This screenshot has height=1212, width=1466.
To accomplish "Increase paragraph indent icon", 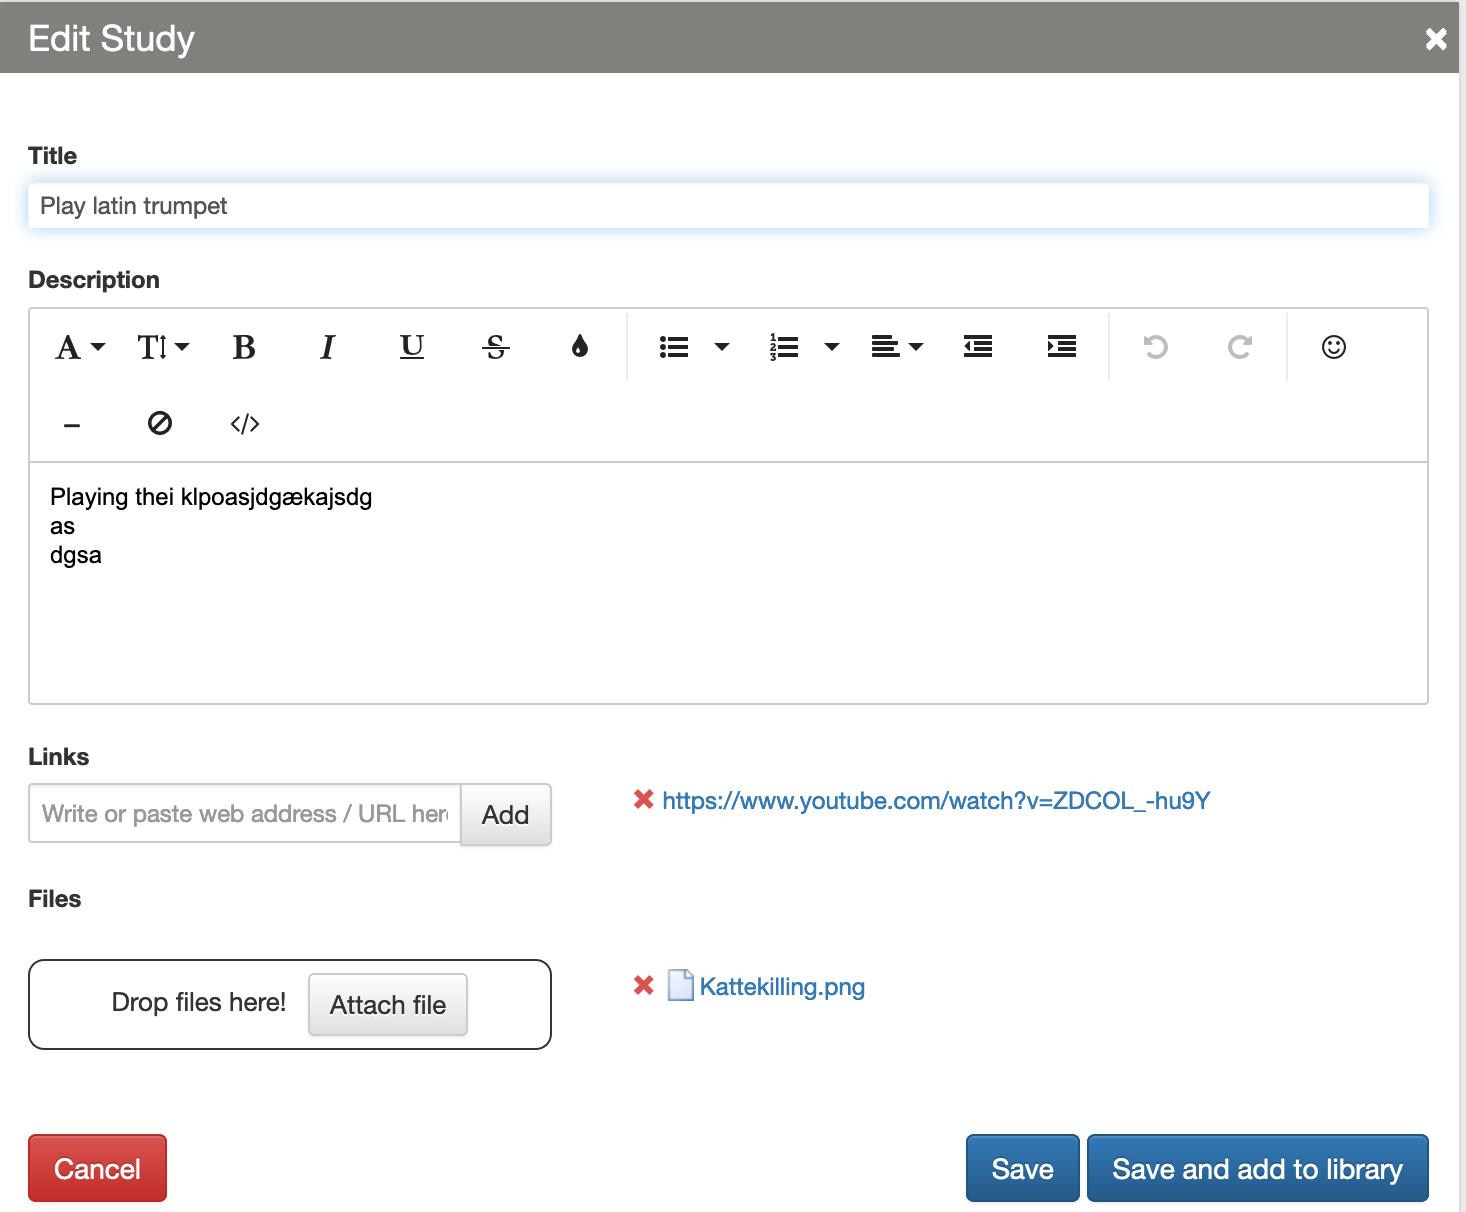I will tap(1062, 347).
